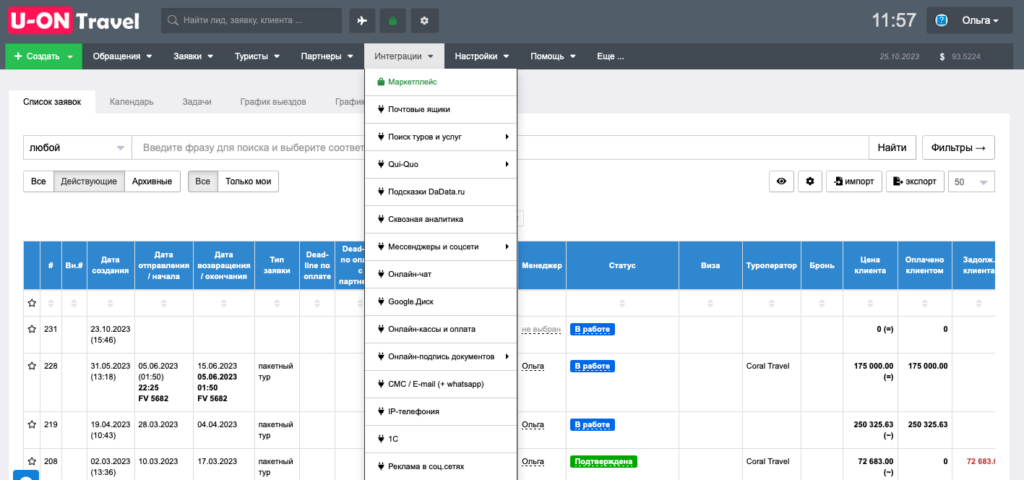Click the help icon beside Ольга
The height and width of the screenshot is (480, 1024).
pyautogui.click(x=941, y=20)
